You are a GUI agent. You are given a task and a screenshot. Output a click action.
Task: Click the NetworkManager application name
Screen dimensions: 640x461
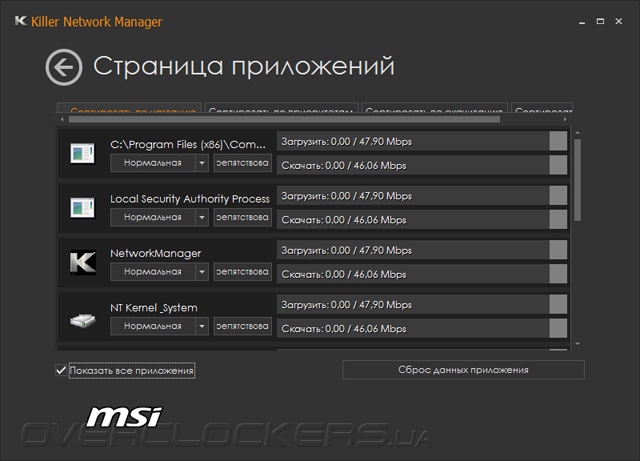click(x=156, y=254)
